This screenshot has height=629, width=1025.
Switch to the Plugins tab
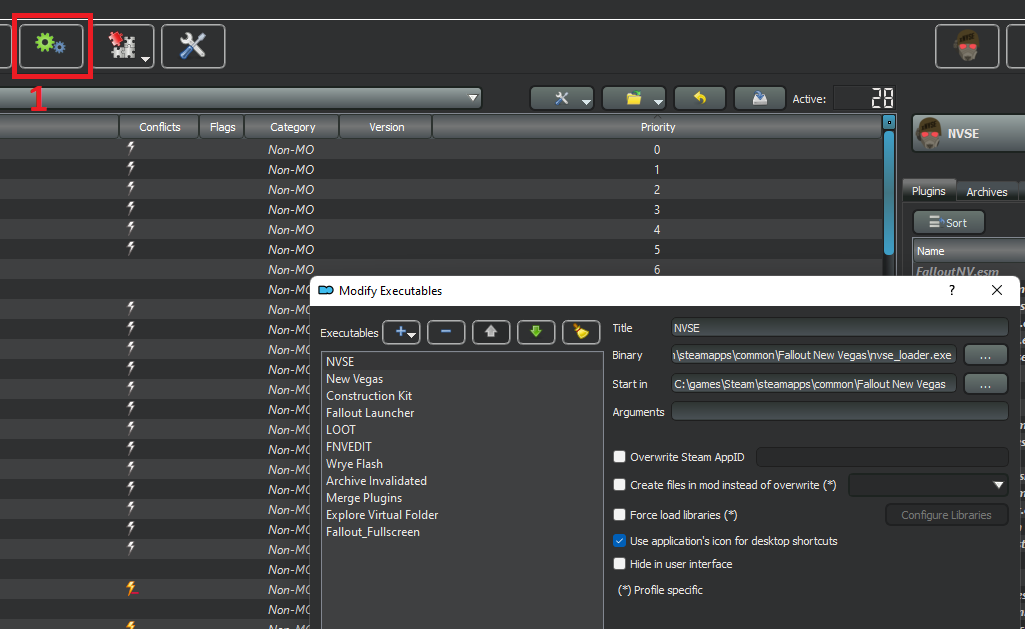pyautogui.click(x=928, y=191)
